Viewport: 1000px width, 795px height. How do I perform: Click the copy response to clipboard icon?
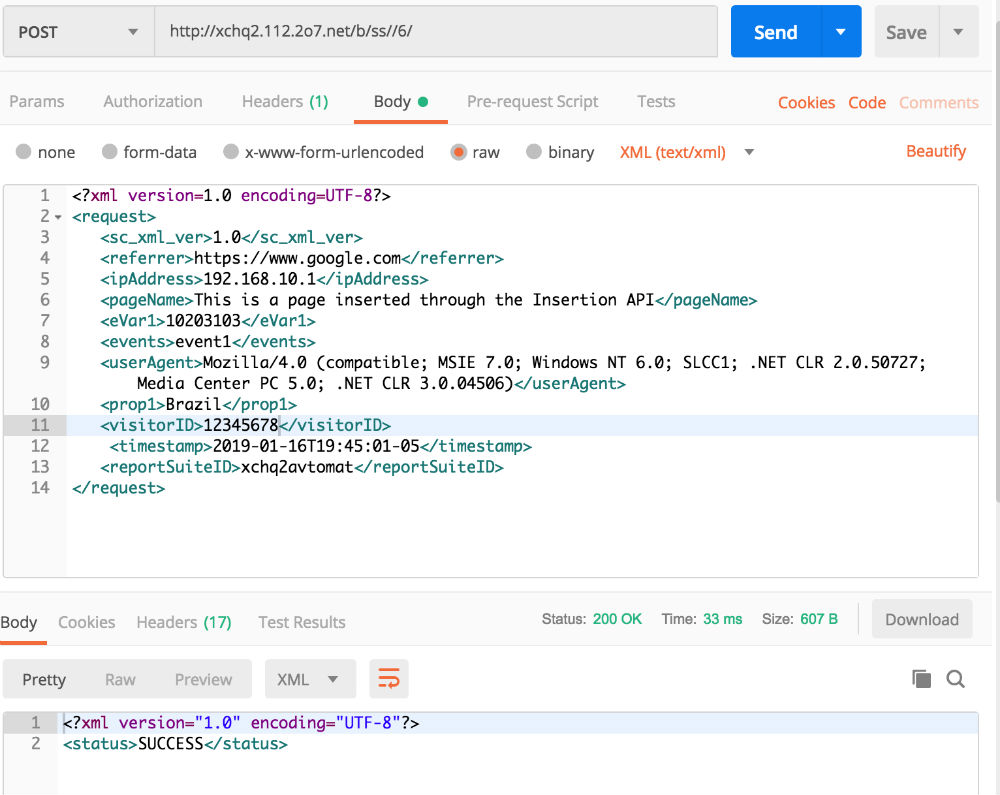tap(922, 679)
